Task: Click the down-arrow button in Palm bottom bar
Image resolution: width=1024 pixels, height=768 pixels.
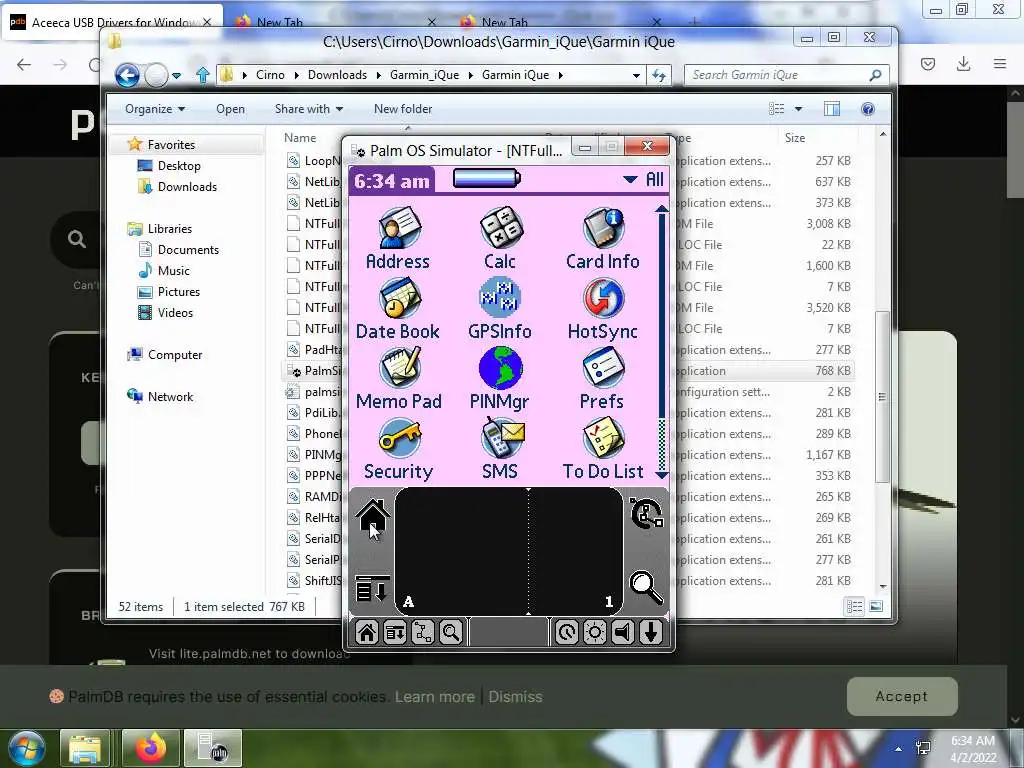Action: pos(651,632)
